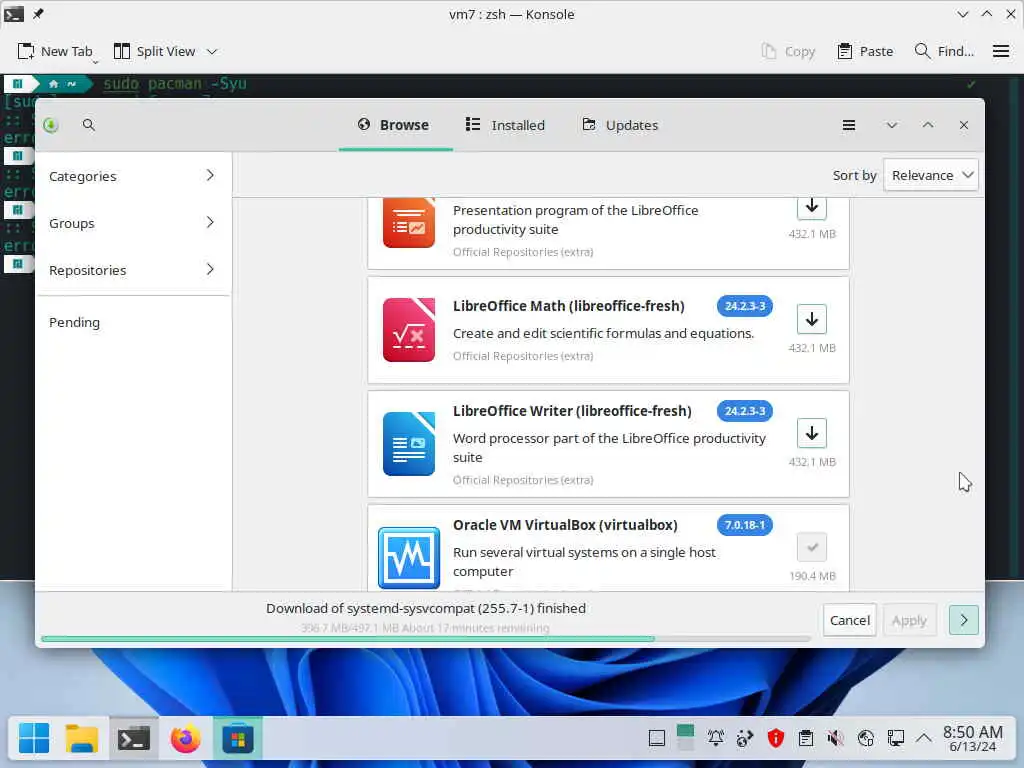Click Find in Konsole toolbar

(944, 51)
